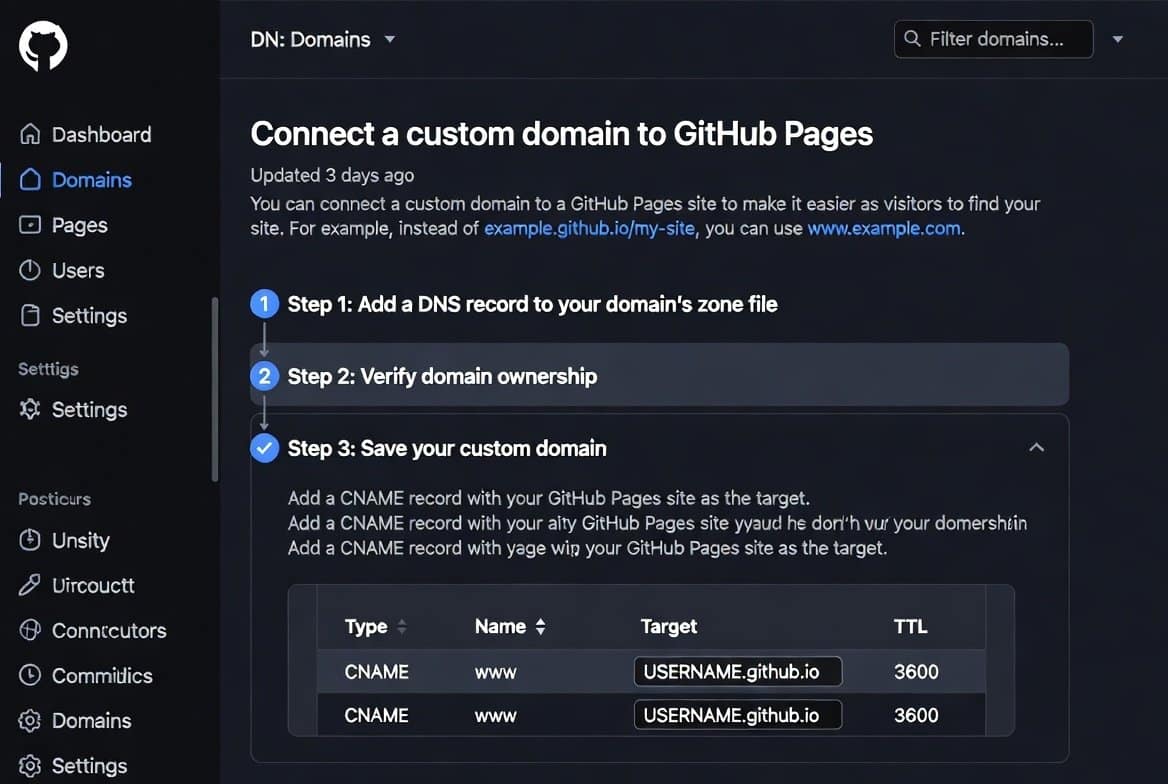
Task: Click the Users clock icon
Action: (30, 270)
